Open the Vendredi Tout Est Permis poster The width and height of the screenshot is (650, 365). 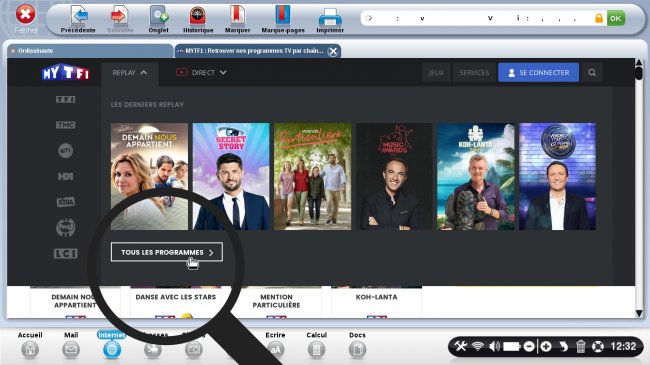click(558, 176)
